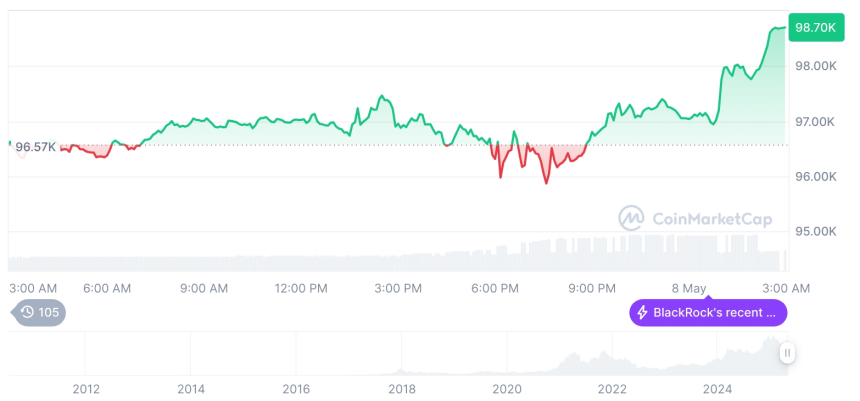Click the 98.00K price axis label
This screenshot has height=401, width=860.
(815, 66)
